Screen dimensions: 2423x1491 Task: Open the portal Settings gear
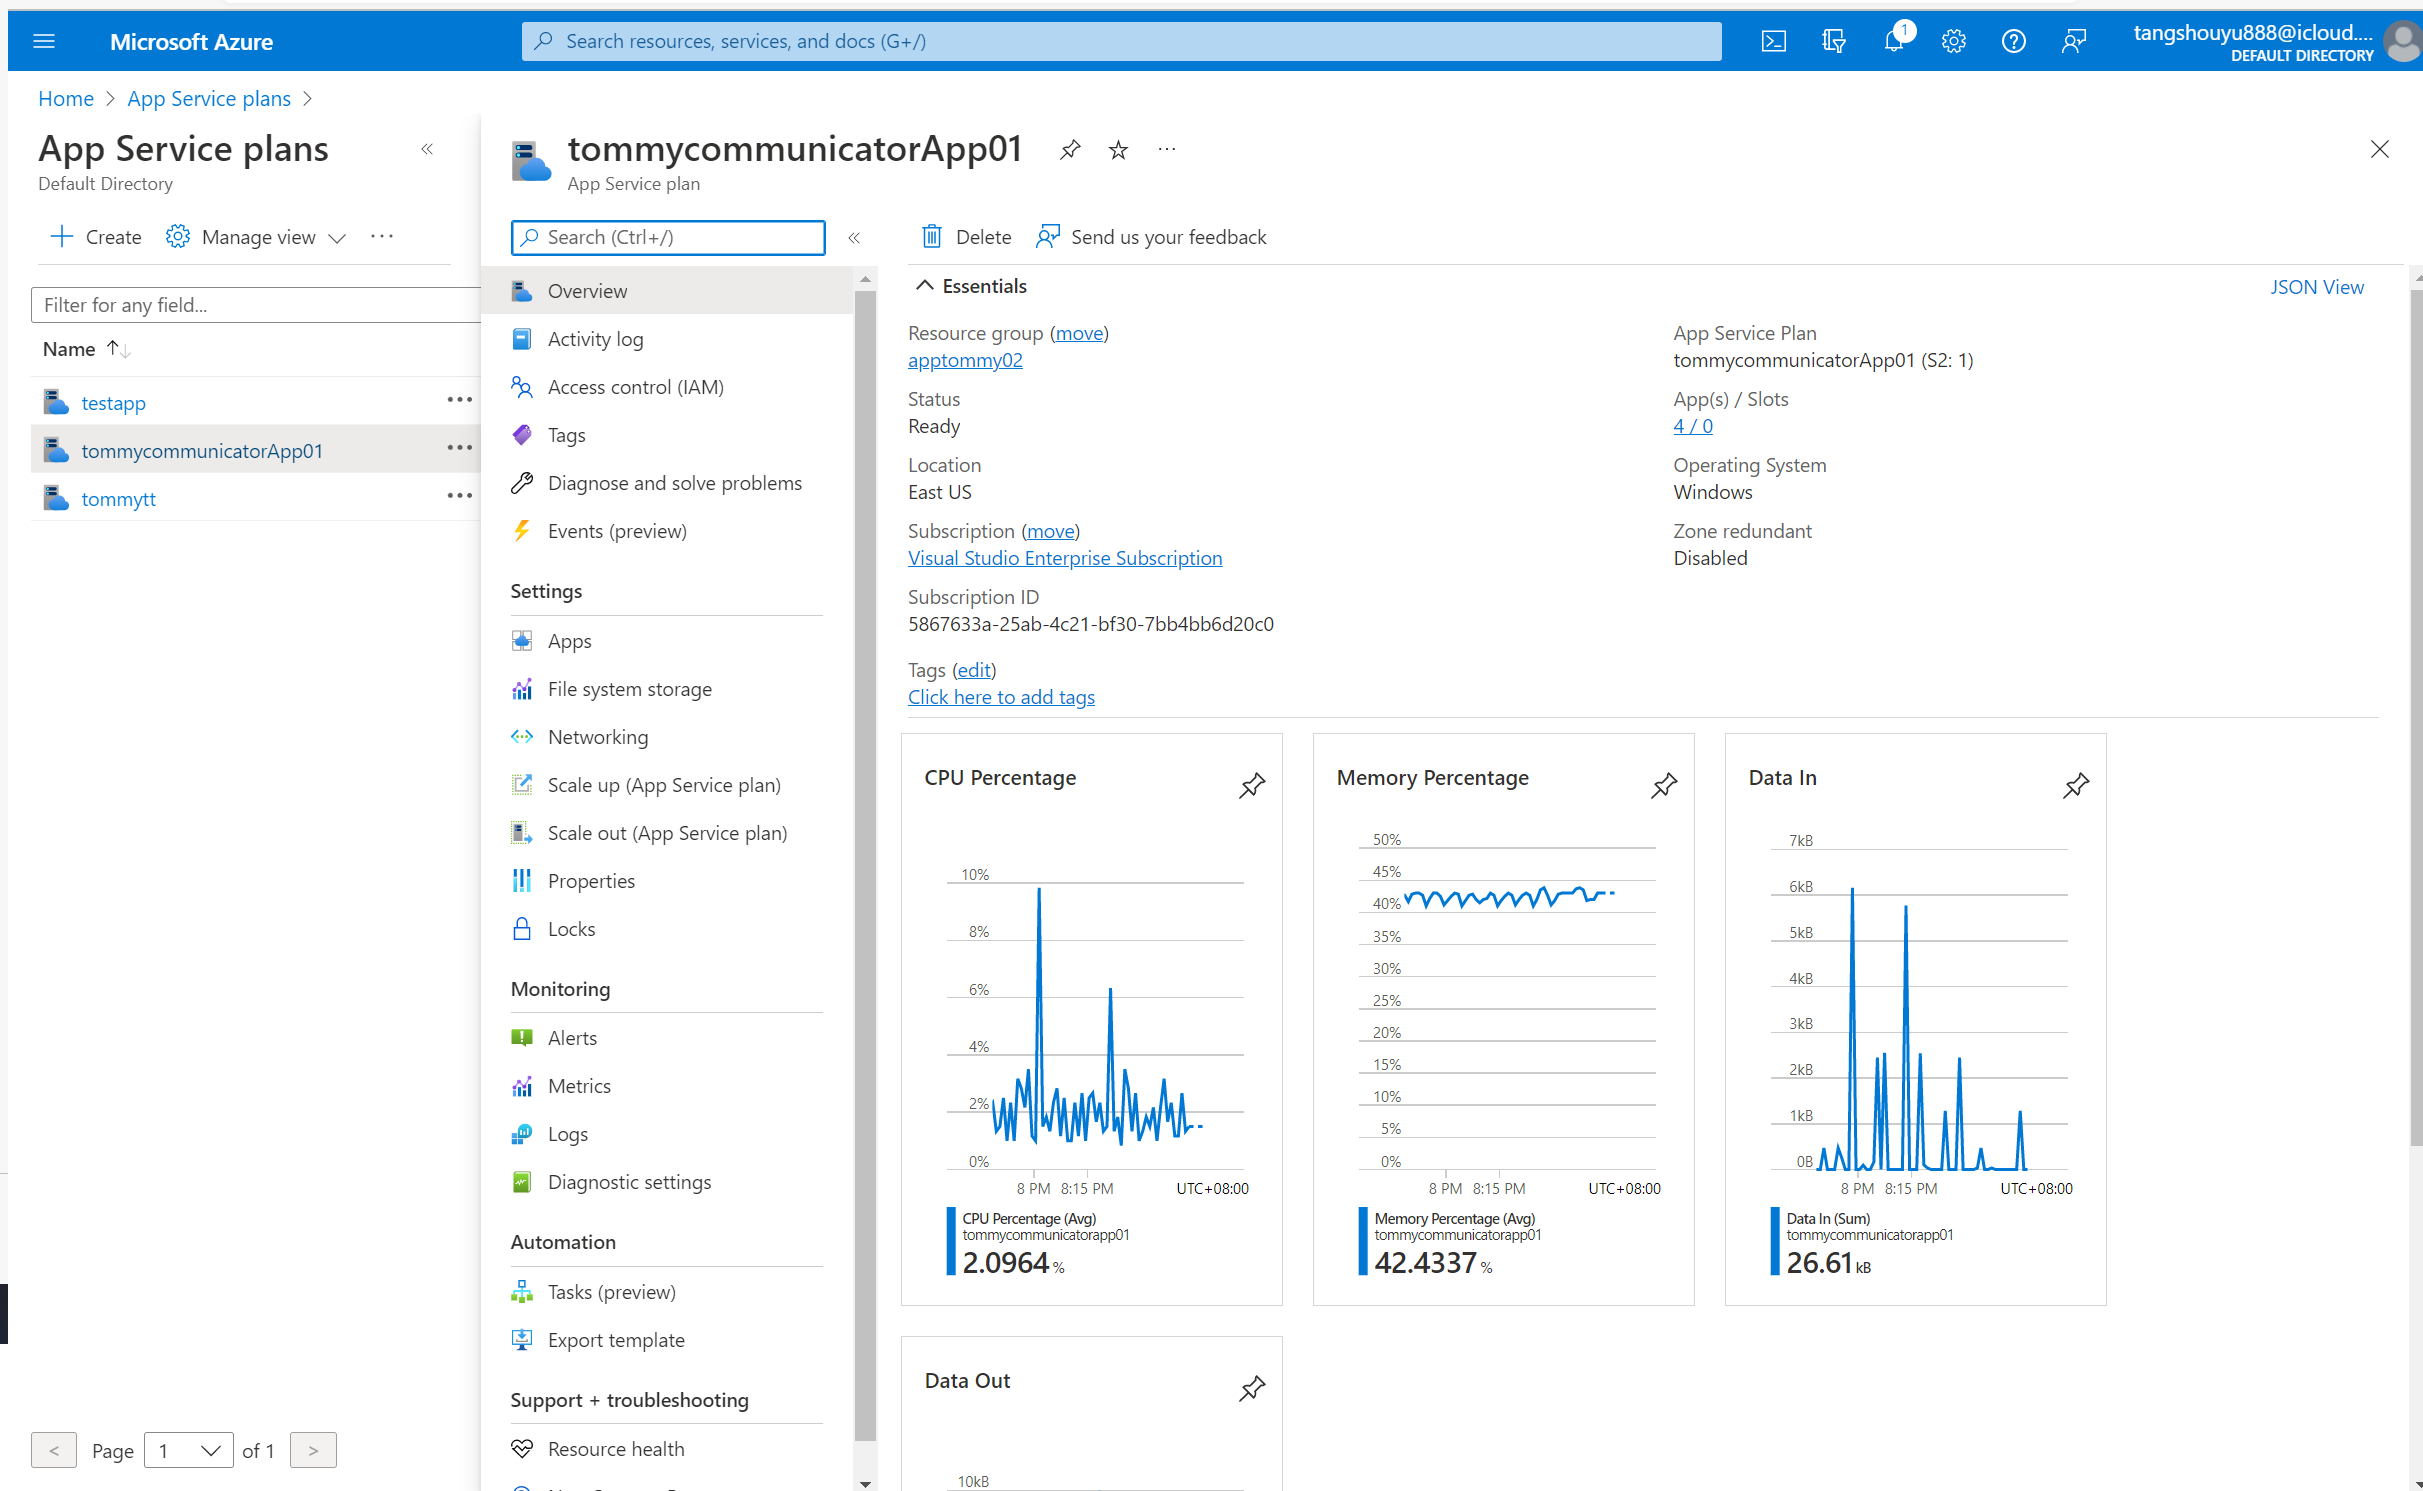pos(1953,41)
